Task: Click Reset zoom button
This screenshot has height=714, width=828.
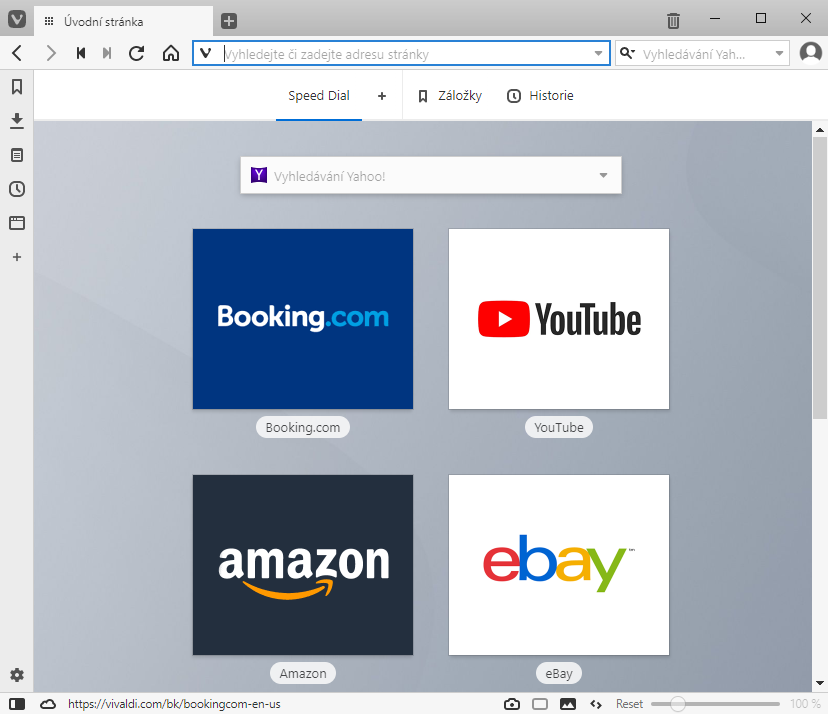Action: coord(629,704)
